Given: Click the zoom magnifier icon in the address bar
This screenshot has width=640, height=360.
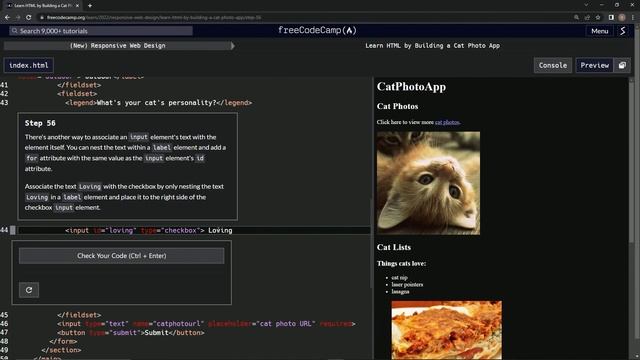Looking at the screenshot, I should (576, 18).
